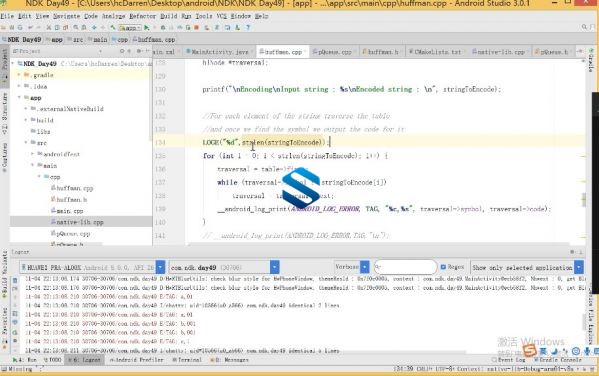Viewport: 599px width, 376px height.
Task: Click the Project panel hide icon
Action: (x=147, y=51)
